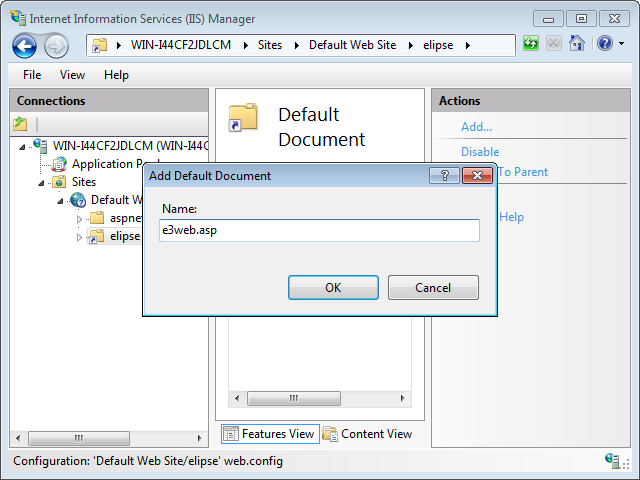The height and width of the screenshot is (480, 640).
Task: Open breadcrumb arrow after WIN-I44CF2JDLCM
Action: click(x=246, y=45)
